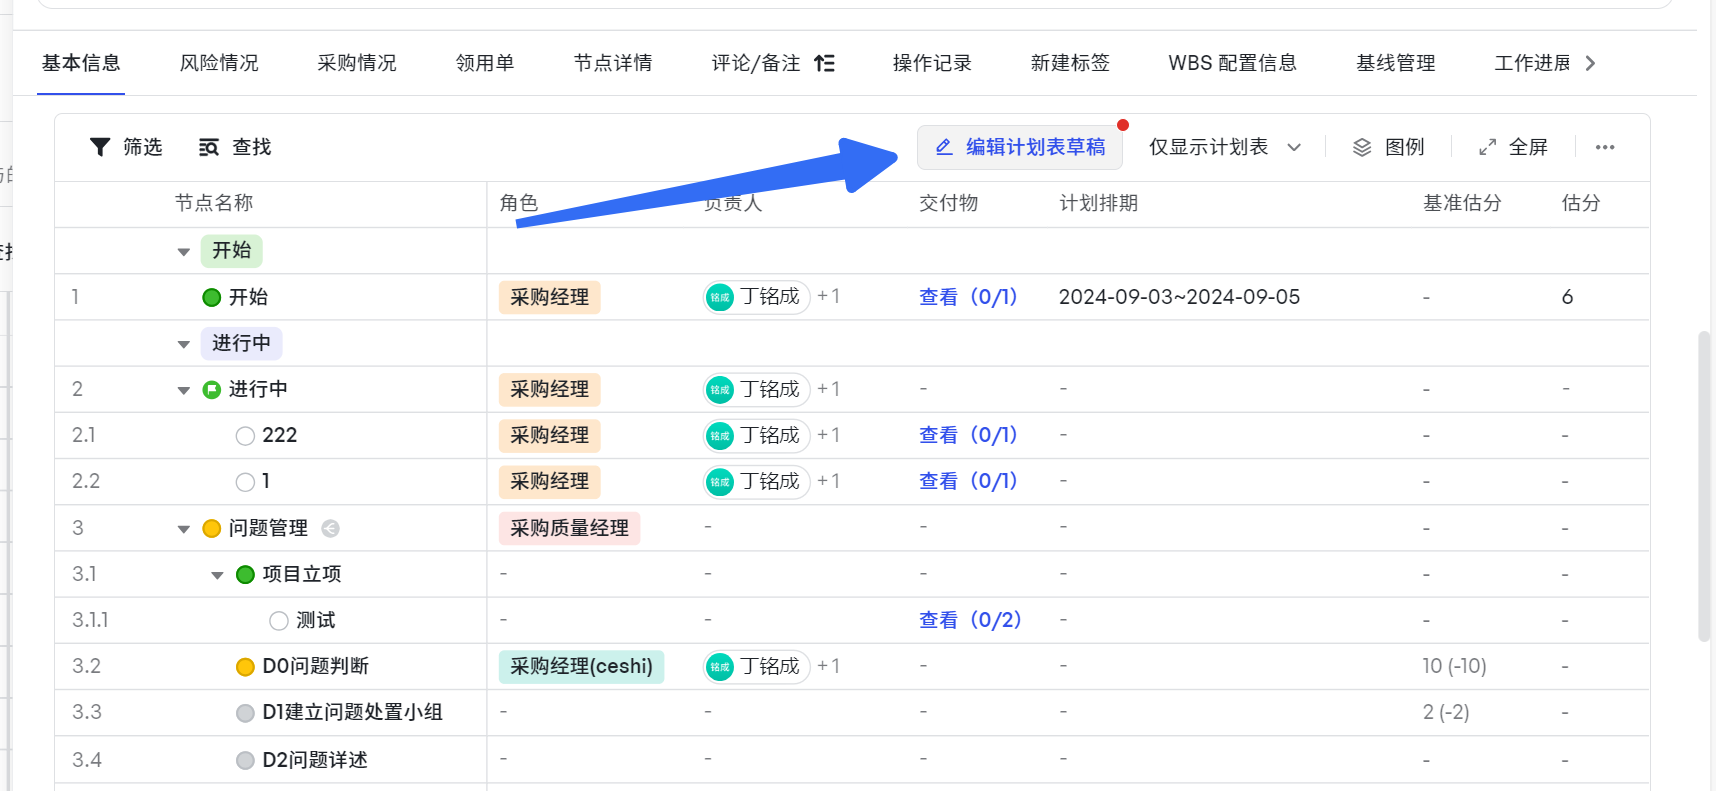Click the layers icon beside 图例

tap(1362, 148)
